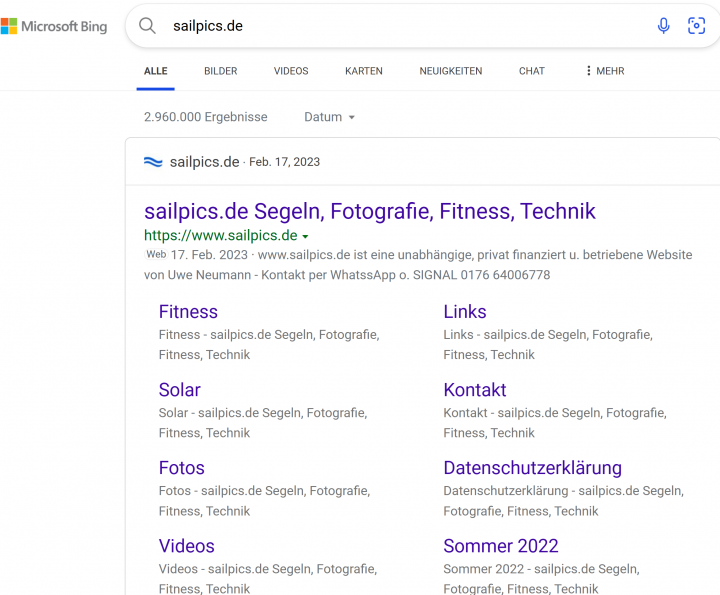Open the main sailpics.de result title

coord(370,211)
